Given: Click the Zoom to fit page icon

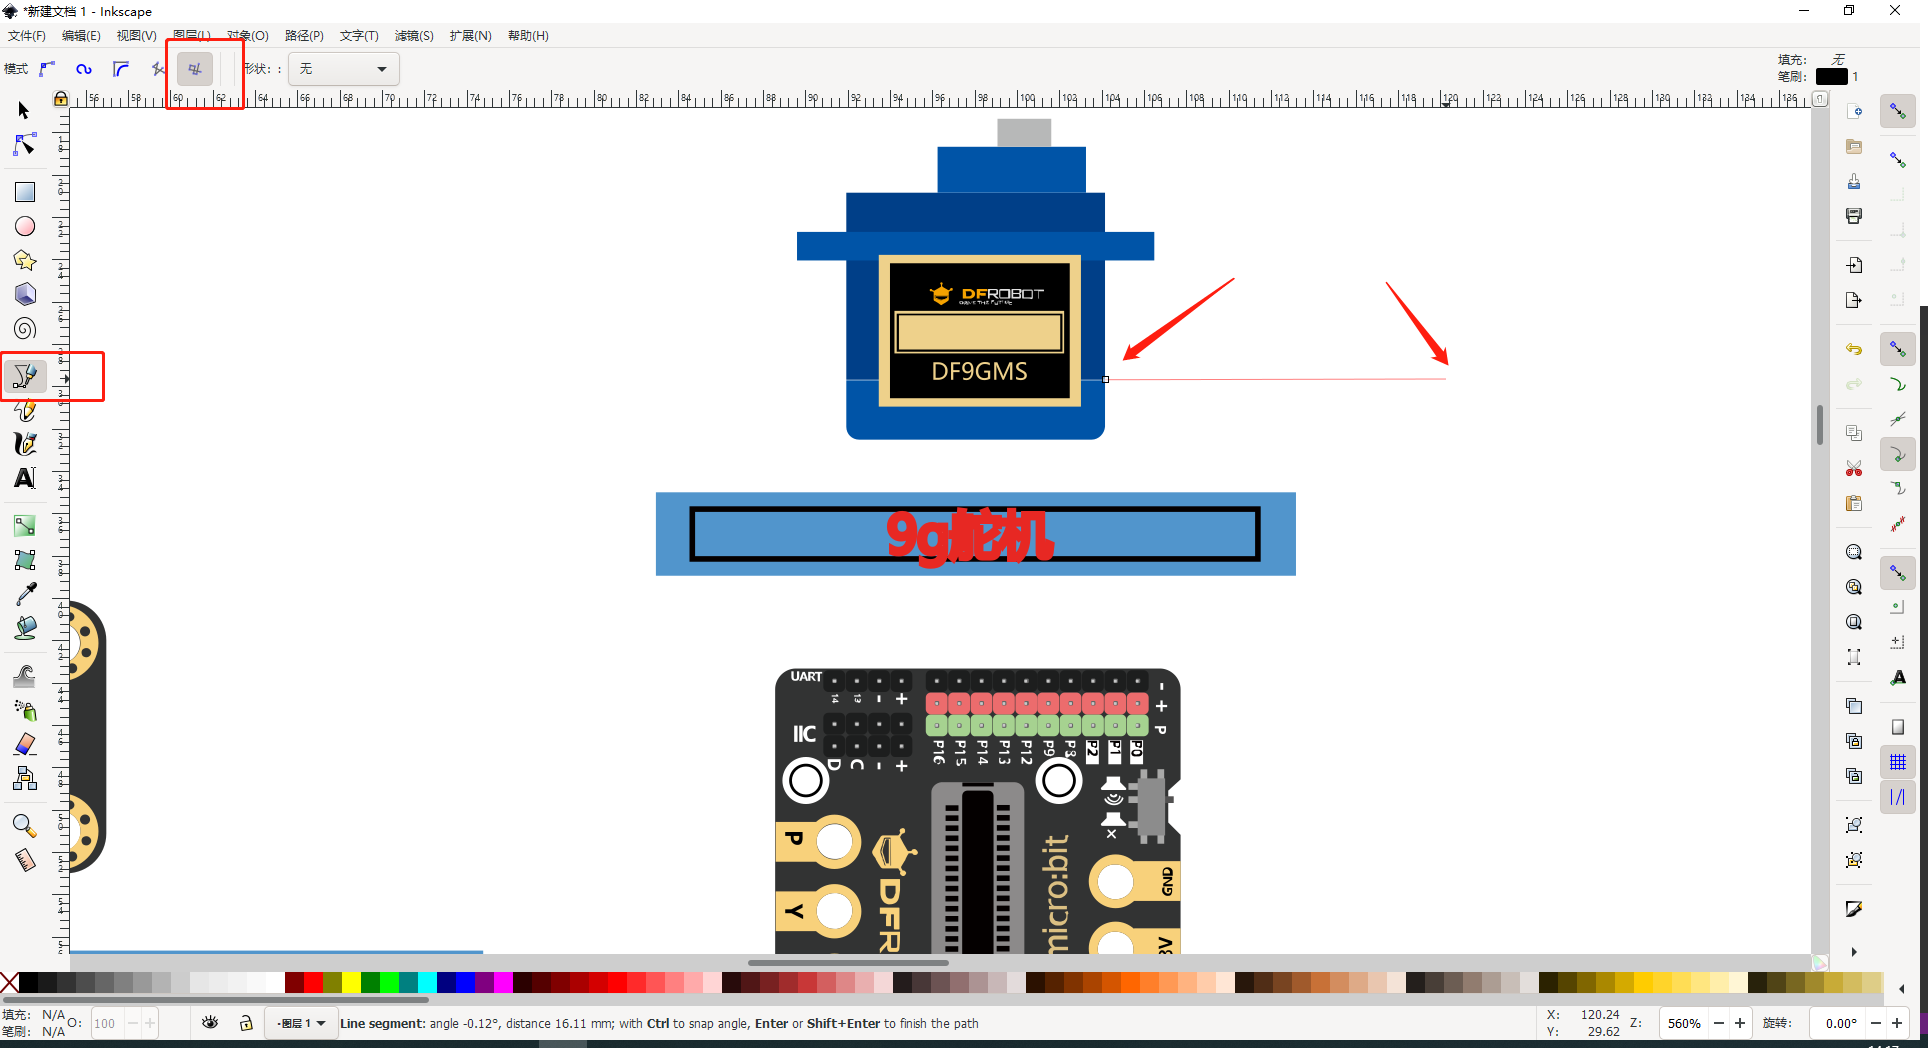Looking at the screenshot, I should point(1854,622).
